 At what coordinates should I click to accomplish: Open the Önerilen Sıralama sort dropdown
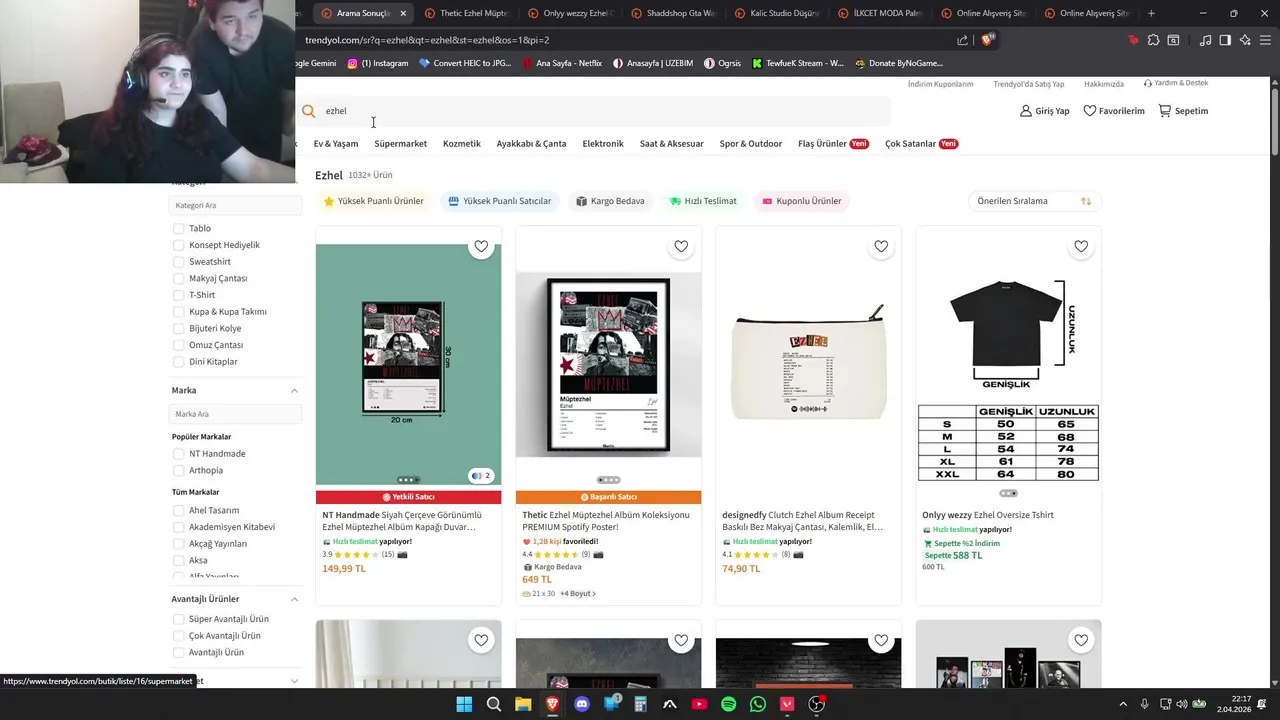(x=1035, y=201)
